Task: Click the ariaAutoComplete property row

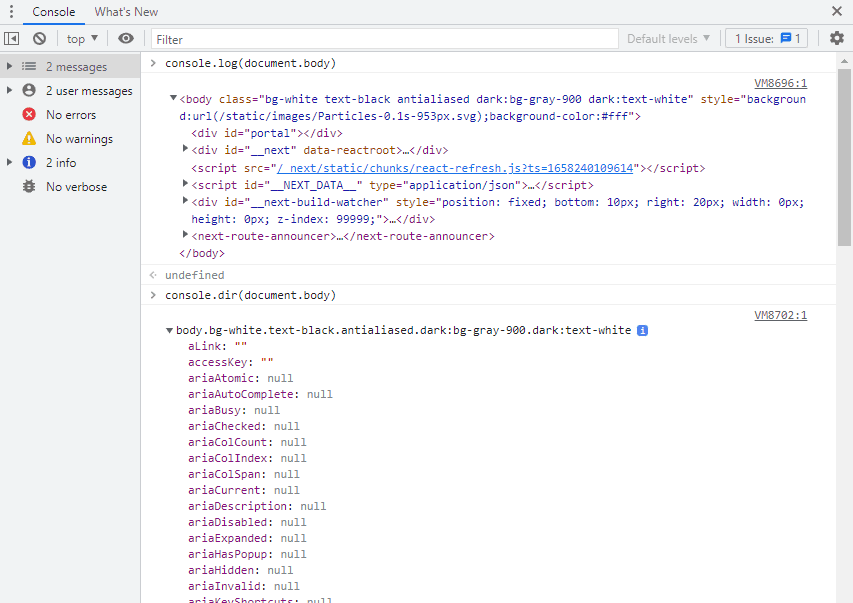Action: click(x=260, y=394)
